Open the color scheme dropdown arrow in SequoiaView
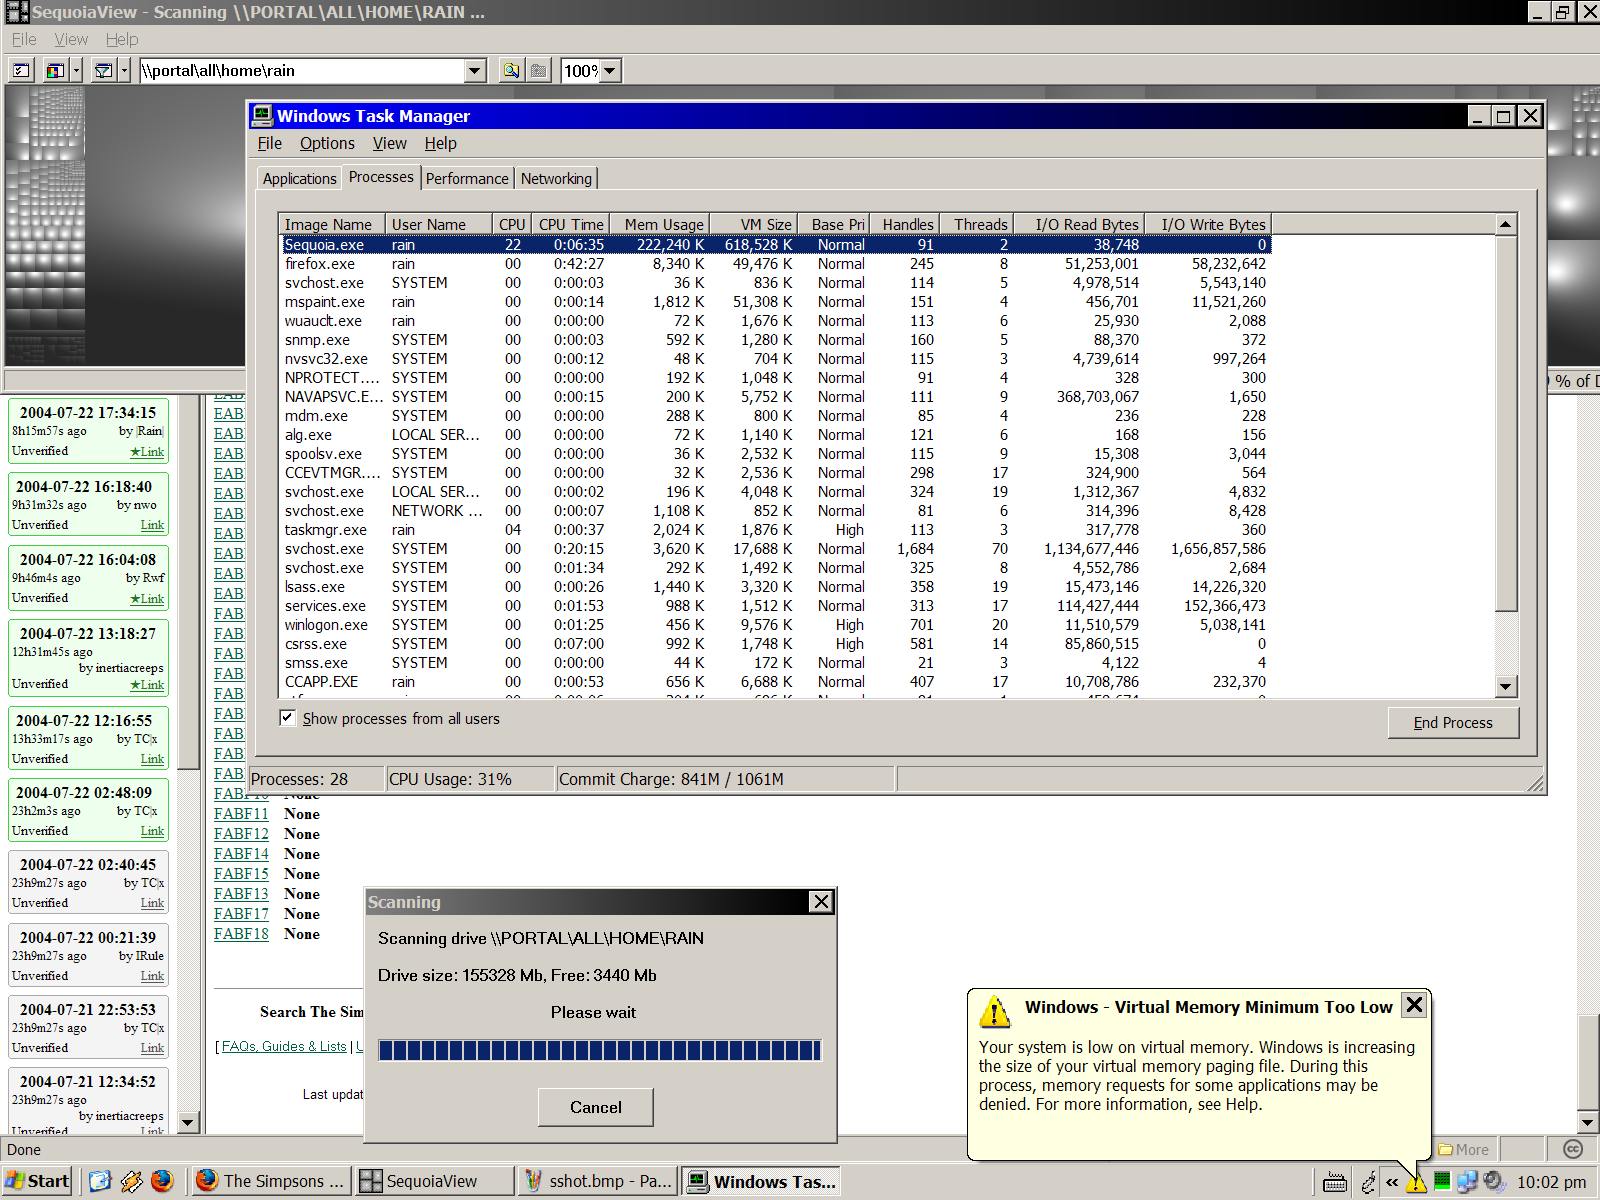Image resolution: width=1600 pixels, height=1200 pixels. pyautogui.click(x=76, y=70)
